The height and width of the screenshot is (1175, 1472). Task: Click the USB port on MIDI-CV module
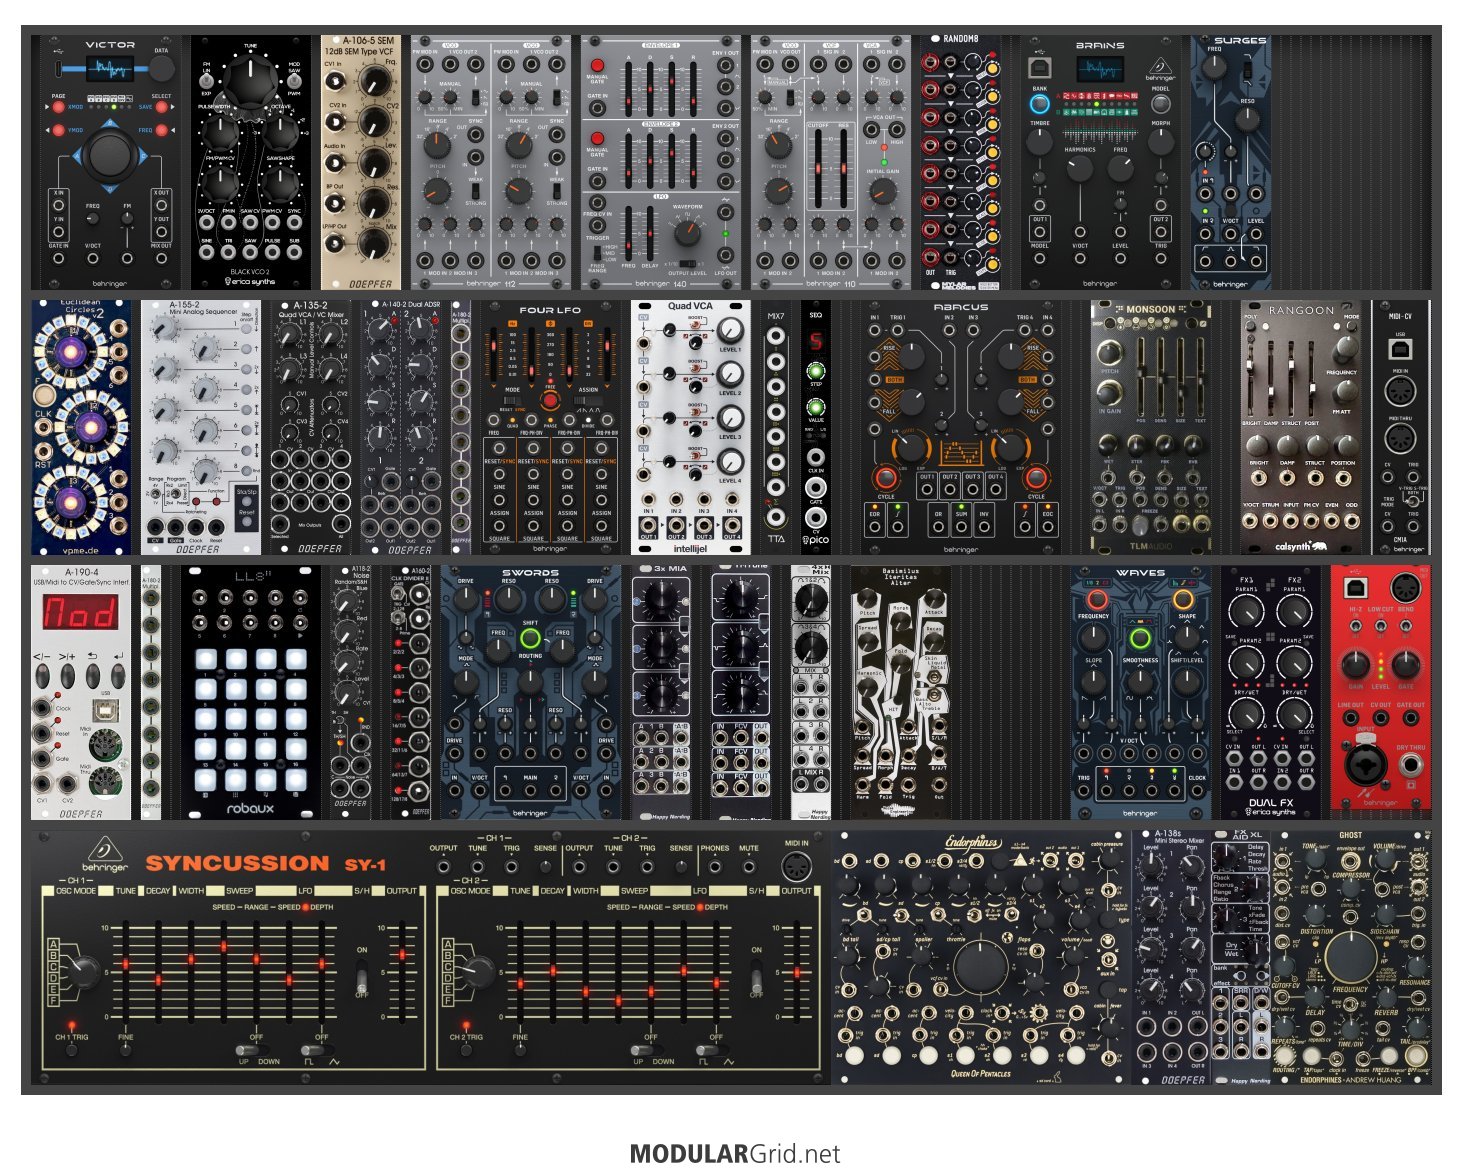pyautogui.click(x=1400, y=349)
